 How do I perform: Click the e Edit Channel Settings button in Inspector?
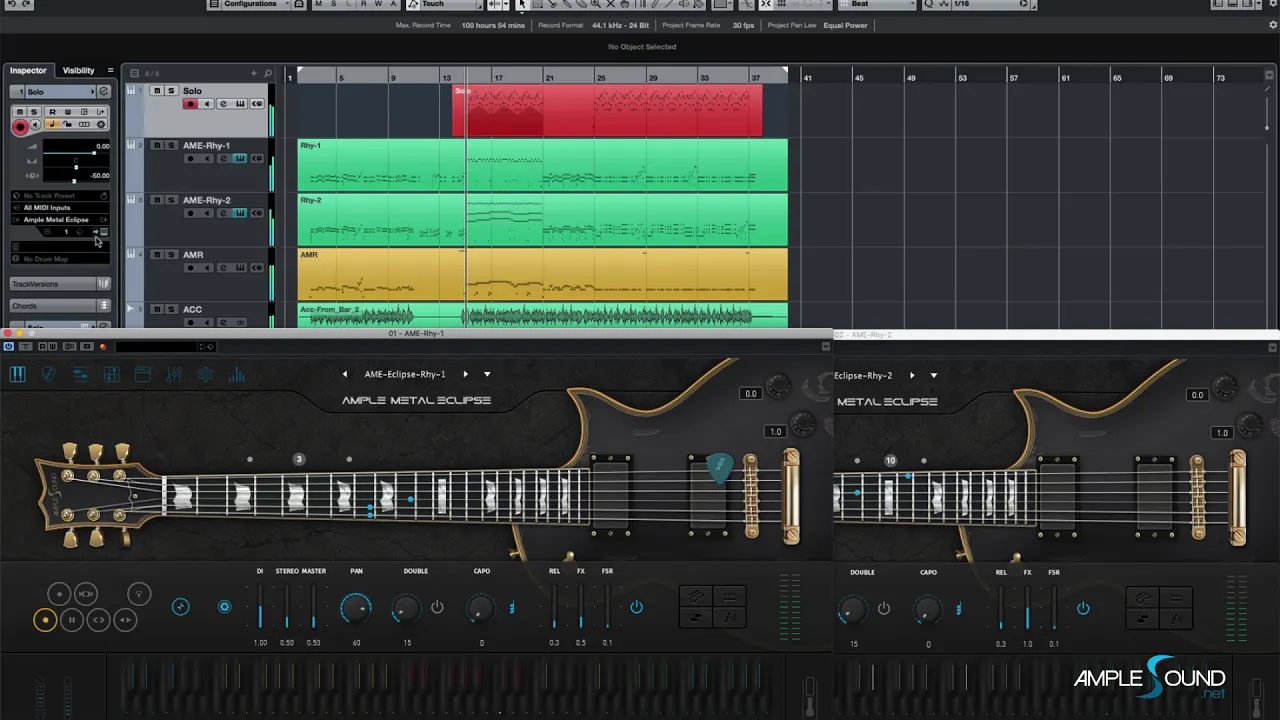(x=103, y=91)
